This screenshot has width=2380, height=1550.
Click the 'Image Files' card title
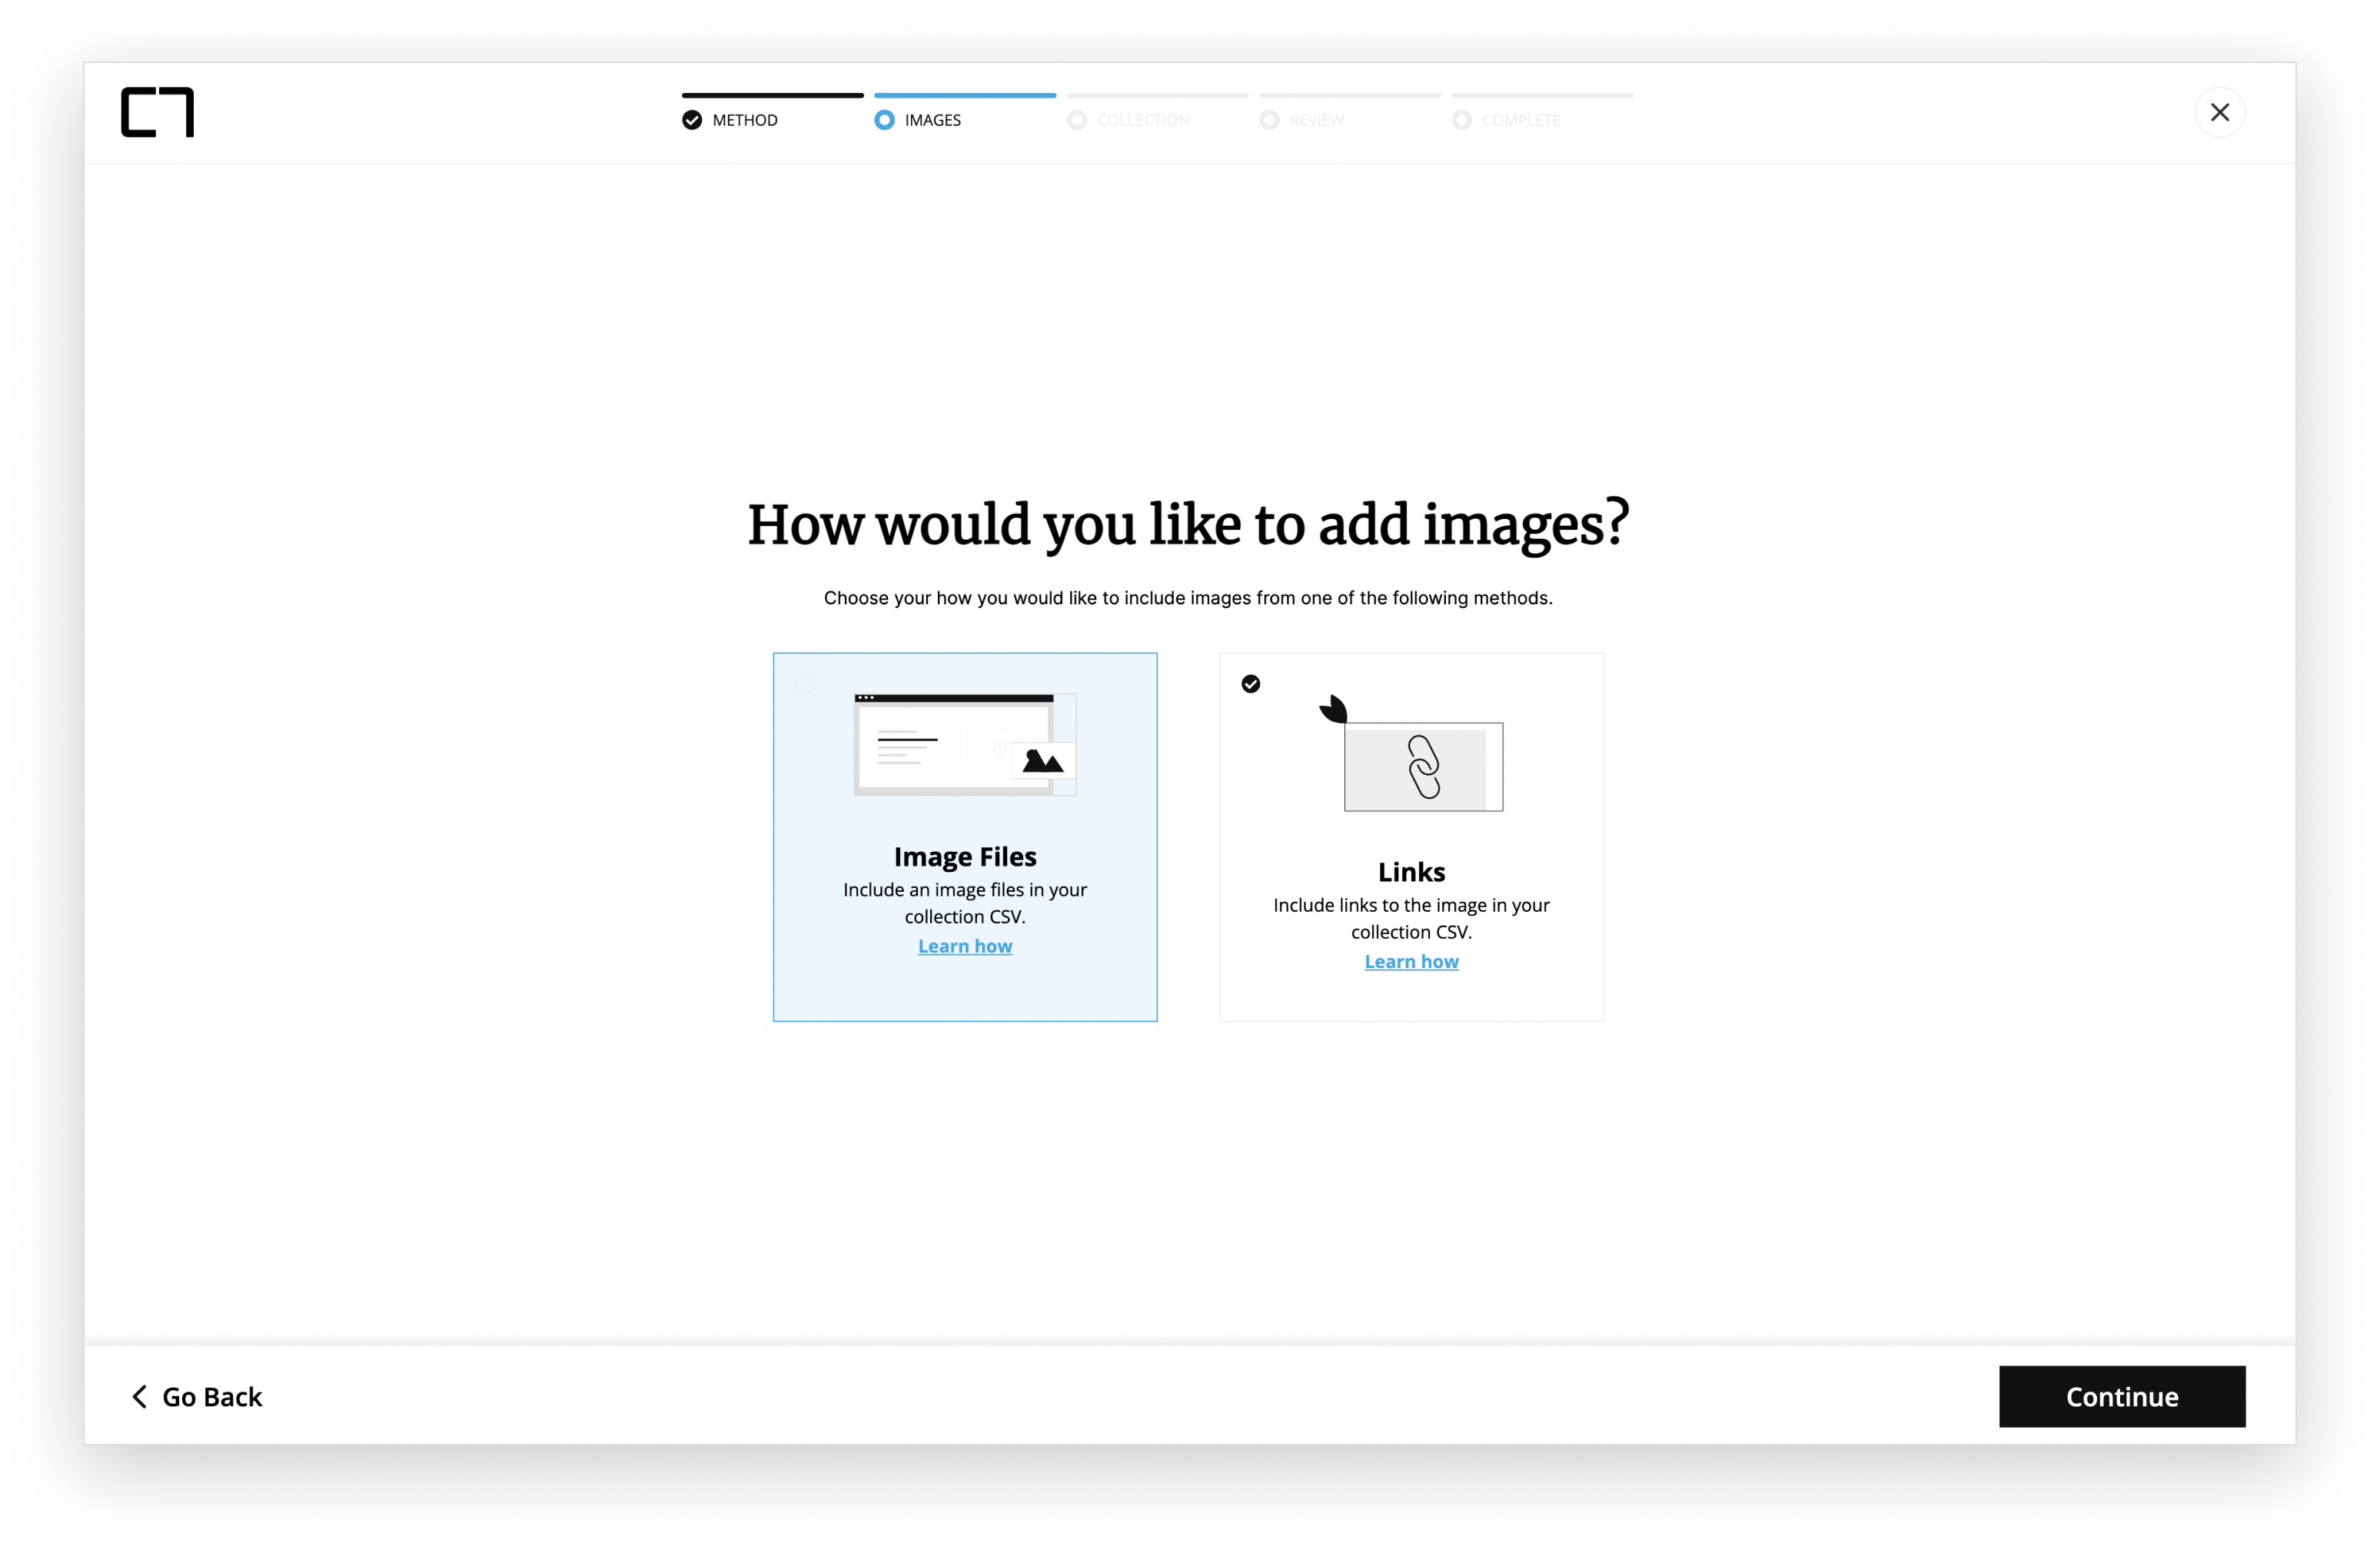965,857
